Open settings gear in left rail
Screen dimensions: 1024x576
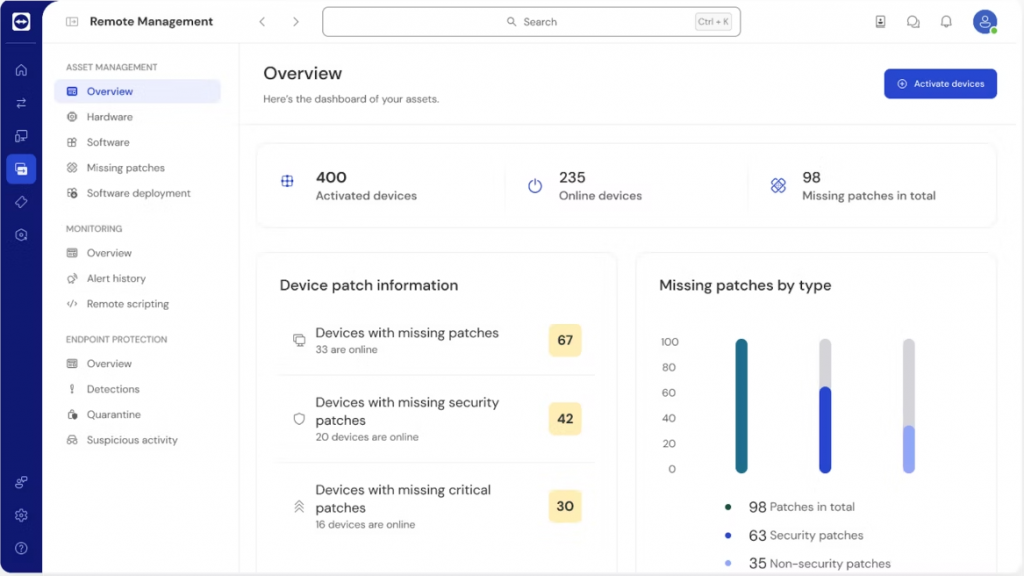tap(21, 515)
